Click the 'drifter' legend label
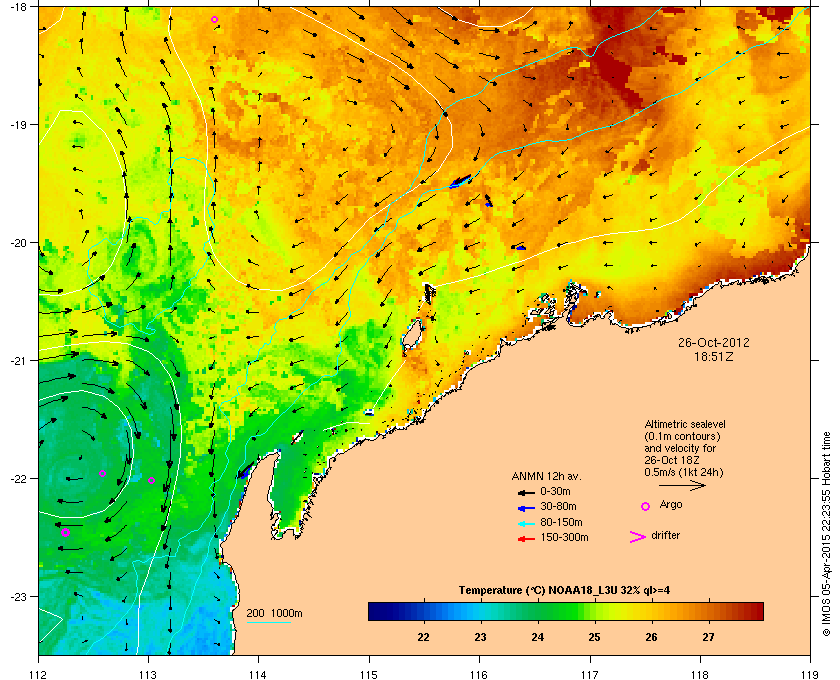The image size is (840, 680). pyautogui.click(x=665, y=535)
